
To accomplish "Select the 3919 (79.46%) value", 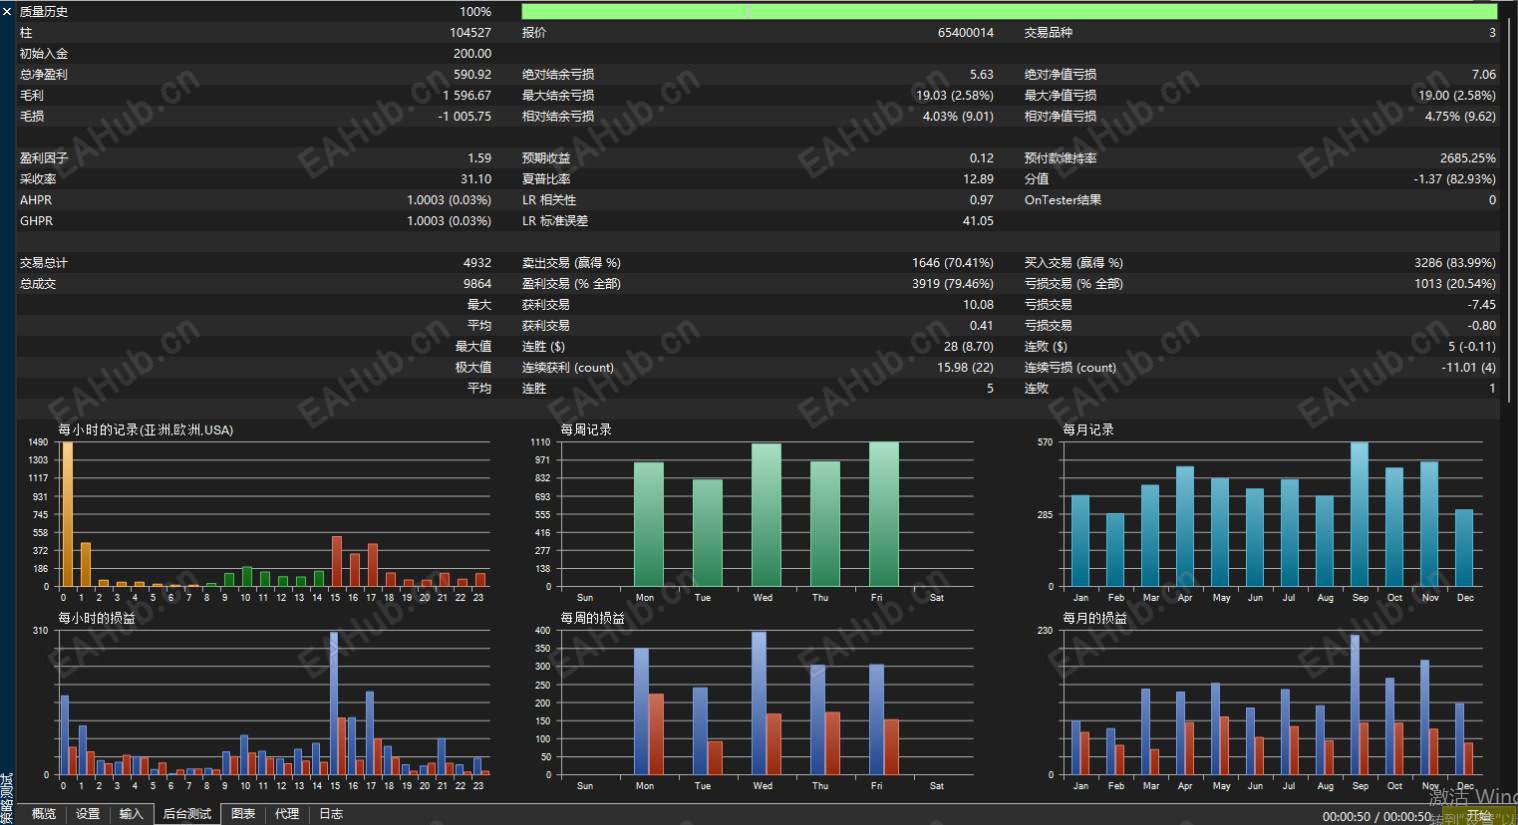I will (x=953, y=284).
